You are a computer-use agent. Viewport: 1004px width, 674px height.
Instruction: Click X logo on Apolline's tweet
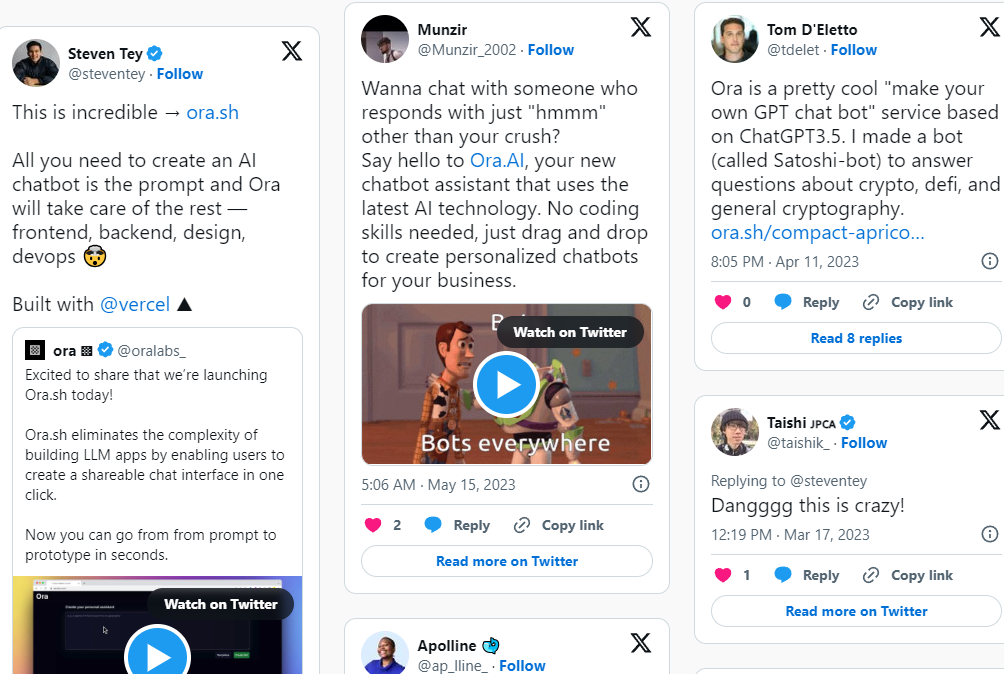pyautogui.click(x=641, y=643)
